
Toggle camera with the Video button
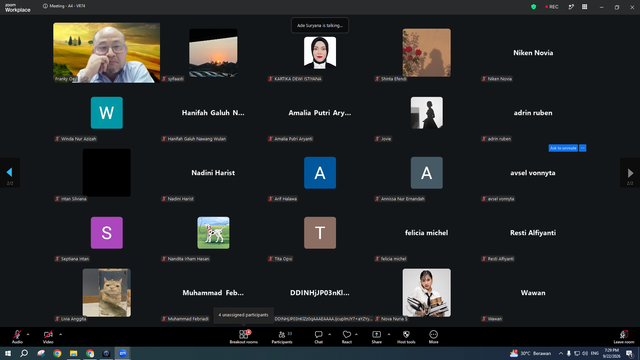pos(48,337)
